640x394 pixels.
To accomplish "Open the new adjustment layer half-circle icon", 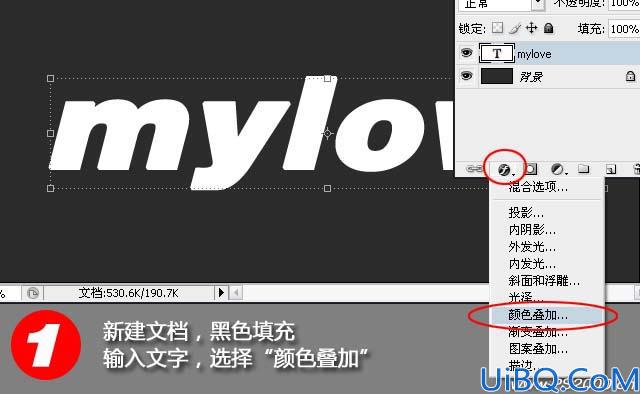I will [x=558, y=169].
